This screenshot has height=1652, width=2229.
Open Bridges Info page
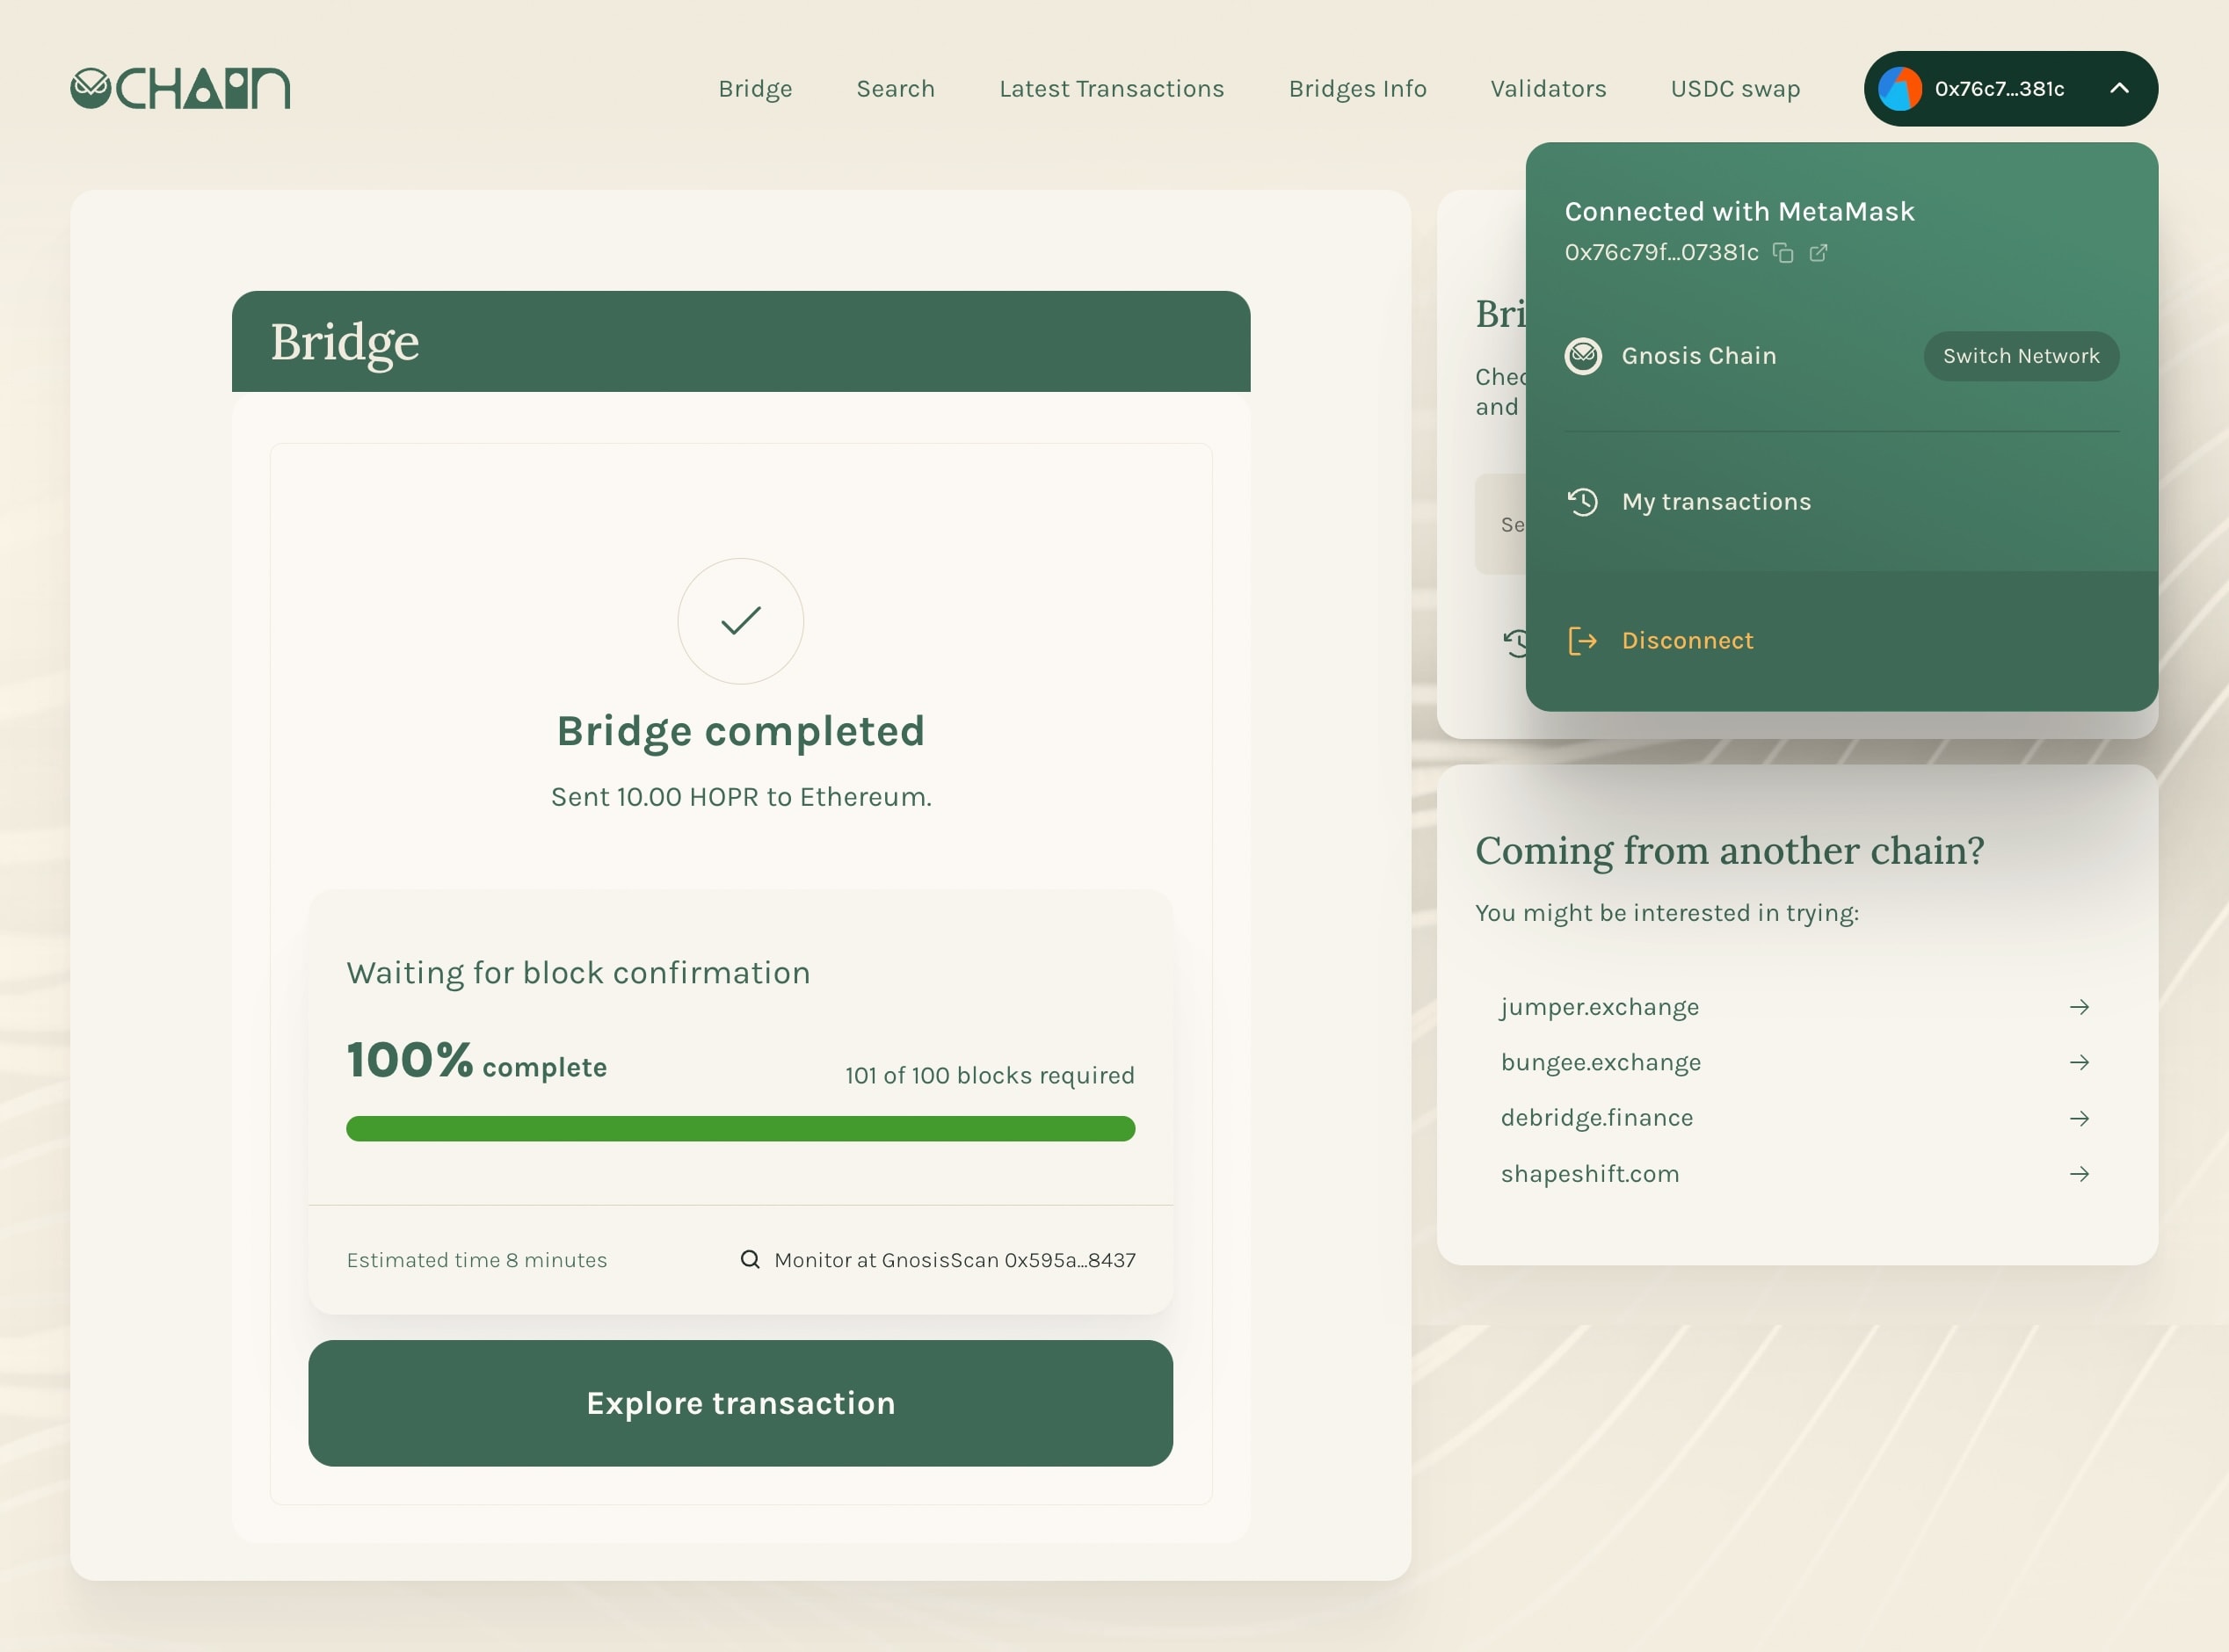pyautogui.click(x=1357, y=89)
